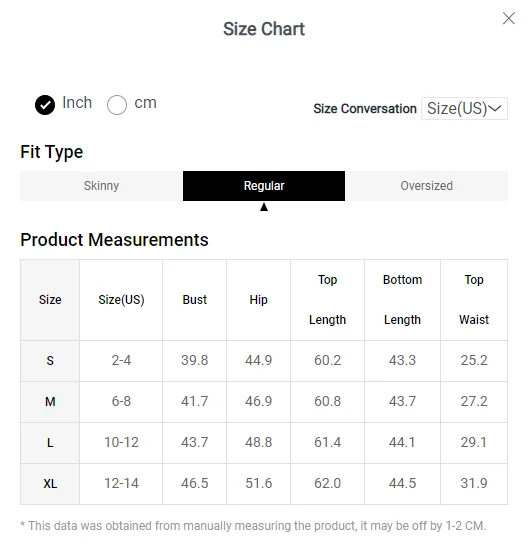528x551 pixels.
Task: Click the Bust column header
Action: (x=195, y=300)
